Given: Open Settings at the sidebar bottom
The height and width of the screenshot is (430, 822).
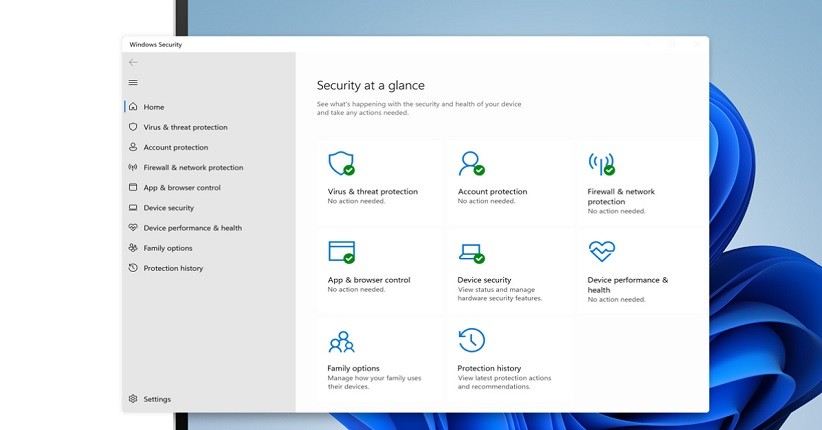Looking at the screenshot, I should (x=156, y=399).
